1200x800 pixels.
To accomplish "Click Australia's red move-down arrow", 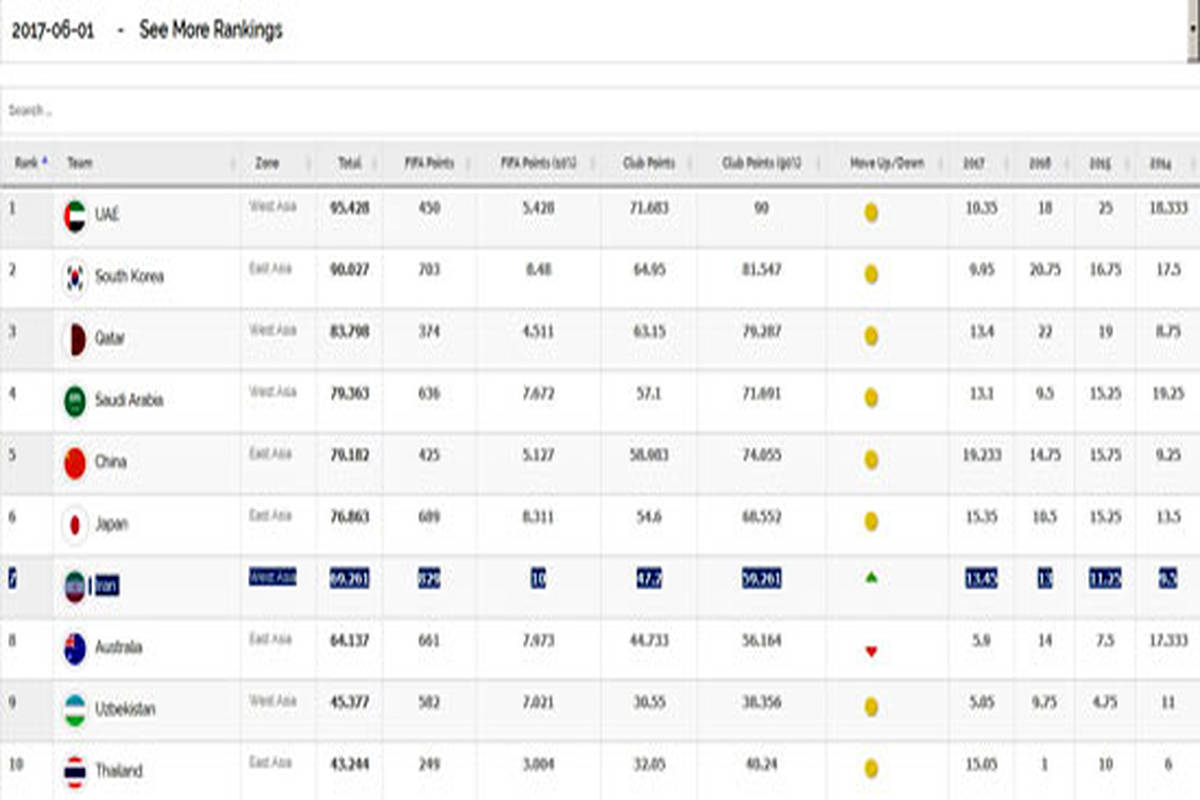I will (x=871, y=652).
